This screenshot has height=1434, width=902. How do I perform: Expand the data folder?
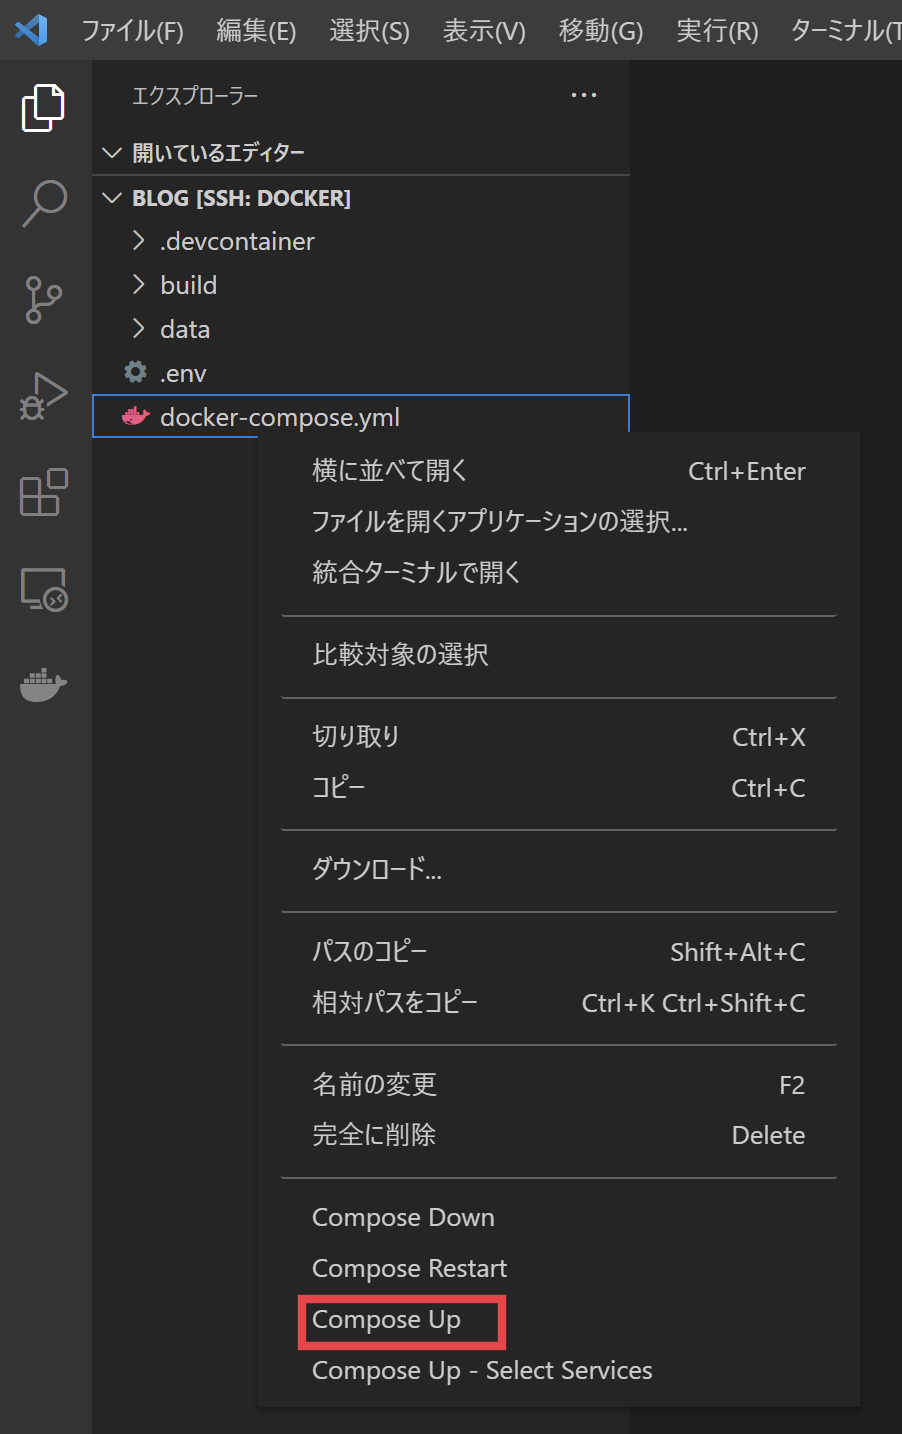point(139,329)
